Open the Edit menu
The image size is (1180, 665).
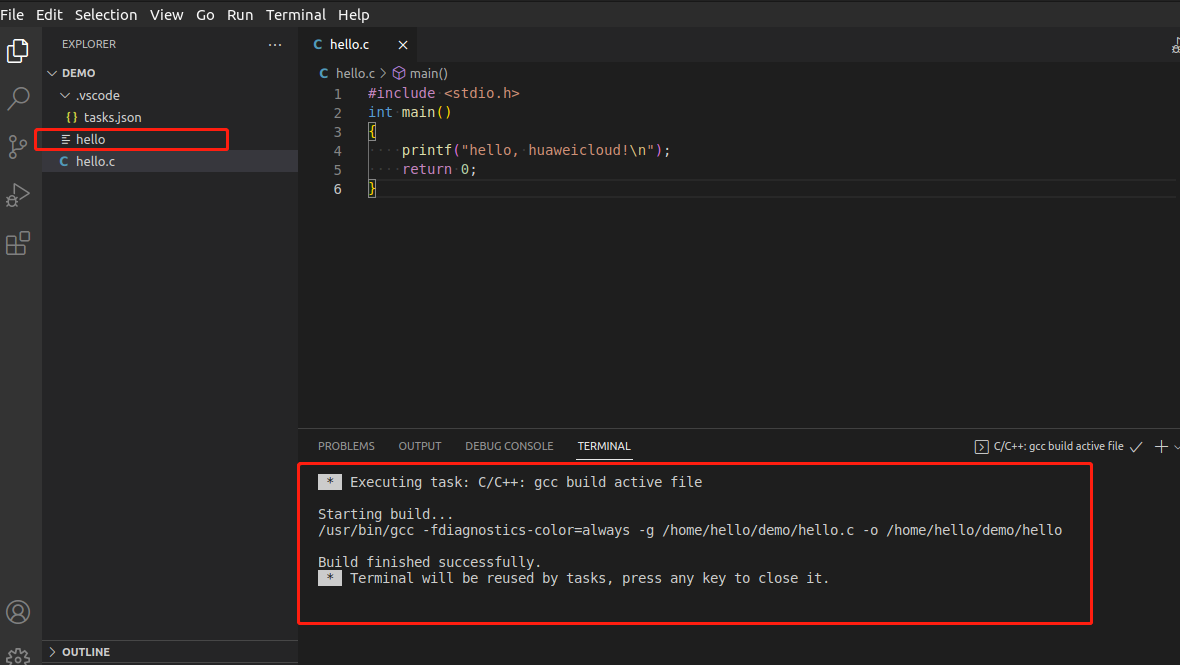point(49,14)
